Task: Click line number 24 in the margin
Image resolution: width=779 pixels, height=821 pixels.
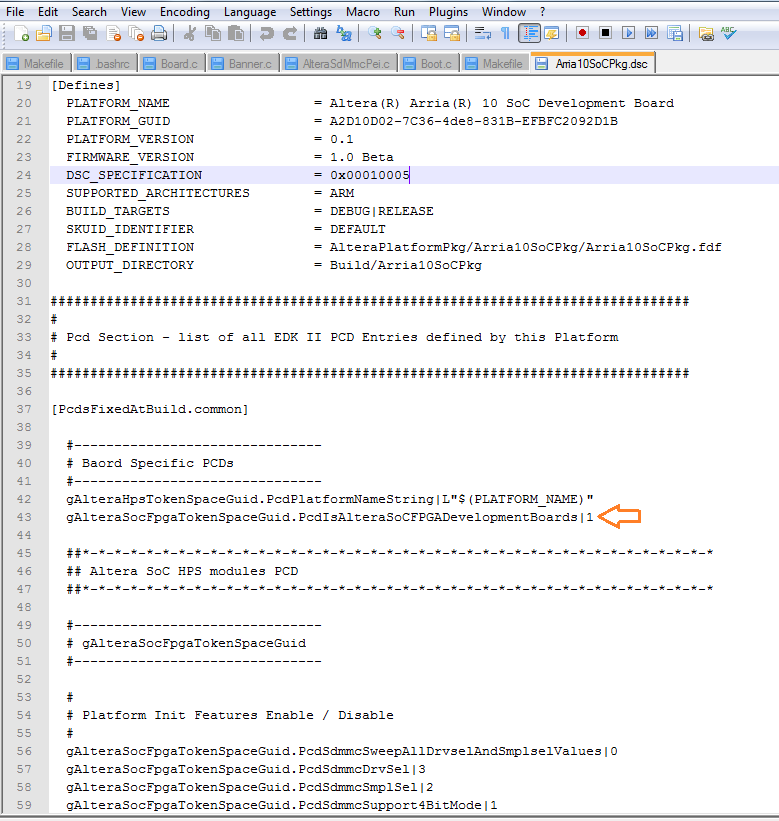Action: point(24,175)
